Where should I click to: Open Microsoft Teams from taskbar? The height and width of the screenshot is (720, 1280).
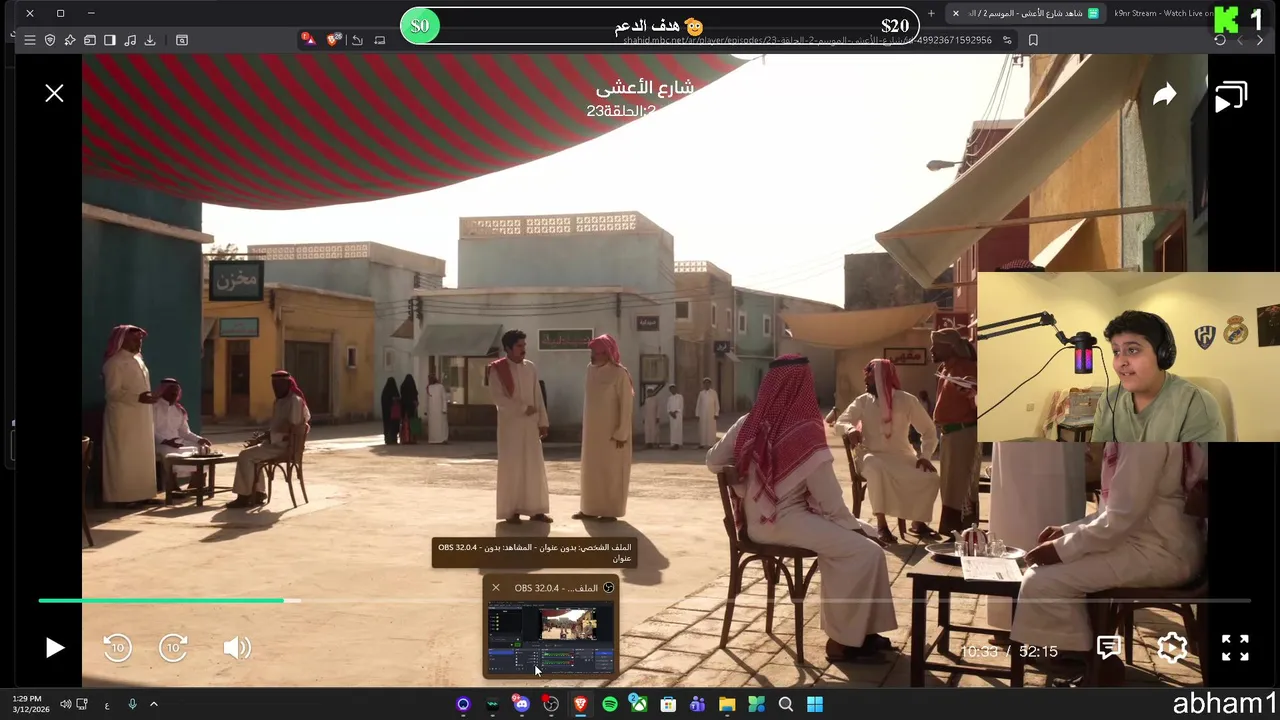[698, 704]
